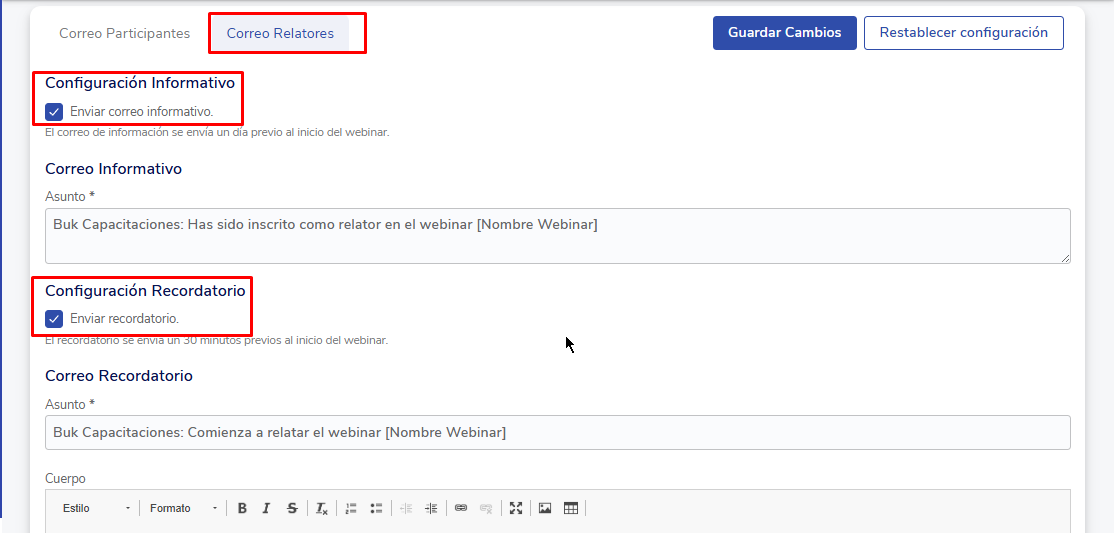This screenshot has width=1114, height=533.
Task: Open the Formato dropdown
Action: coord(184,508)
